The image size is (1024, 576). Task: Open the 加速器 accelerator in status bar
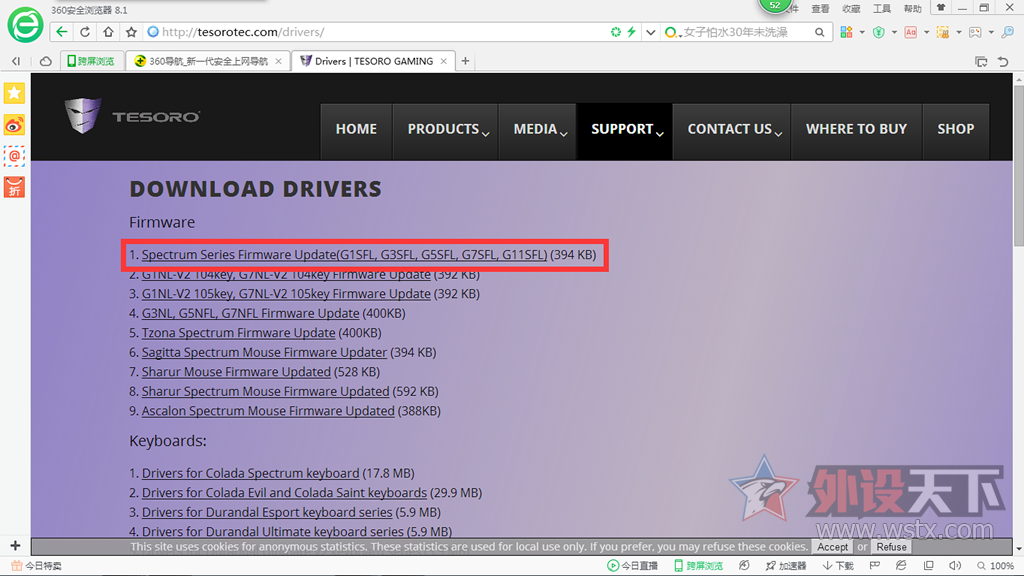coord(786,566)
